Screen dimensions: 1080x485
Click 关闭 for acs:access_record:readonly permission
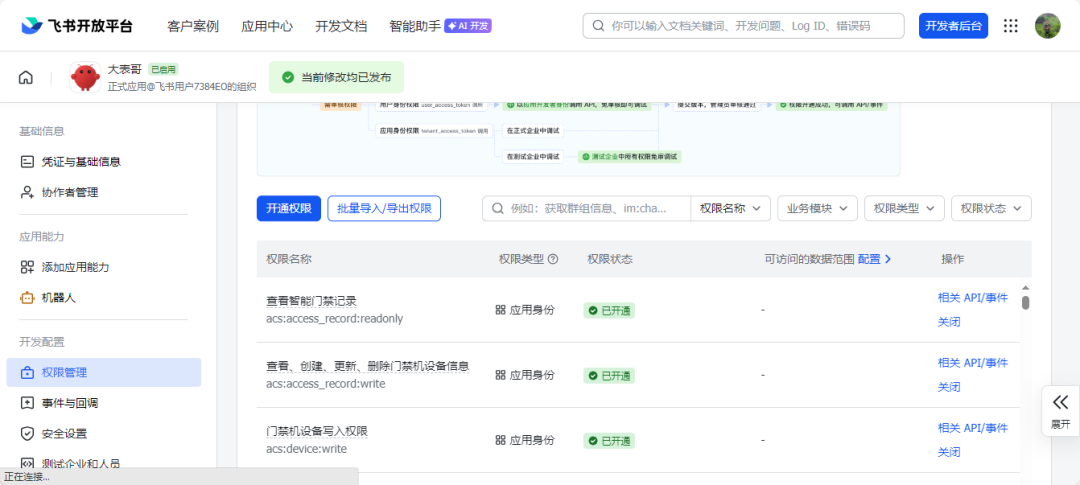(x=949, y=322)
